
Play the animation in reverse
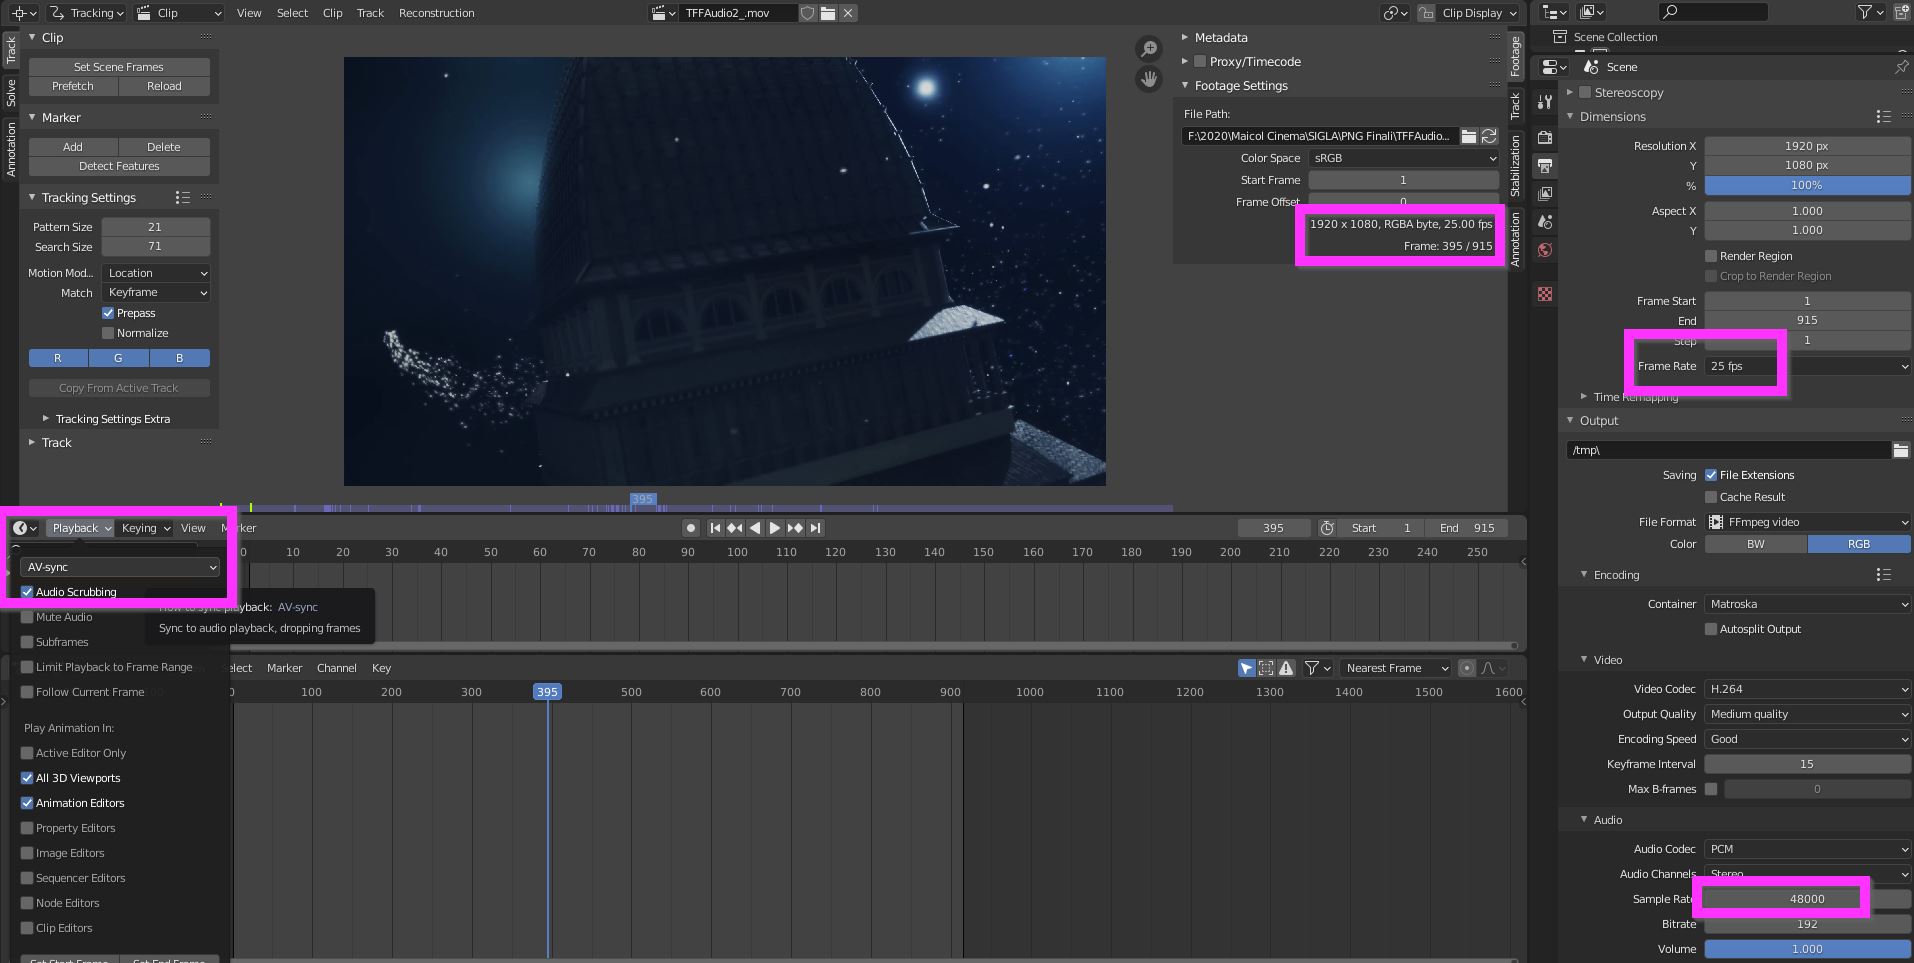755,528
